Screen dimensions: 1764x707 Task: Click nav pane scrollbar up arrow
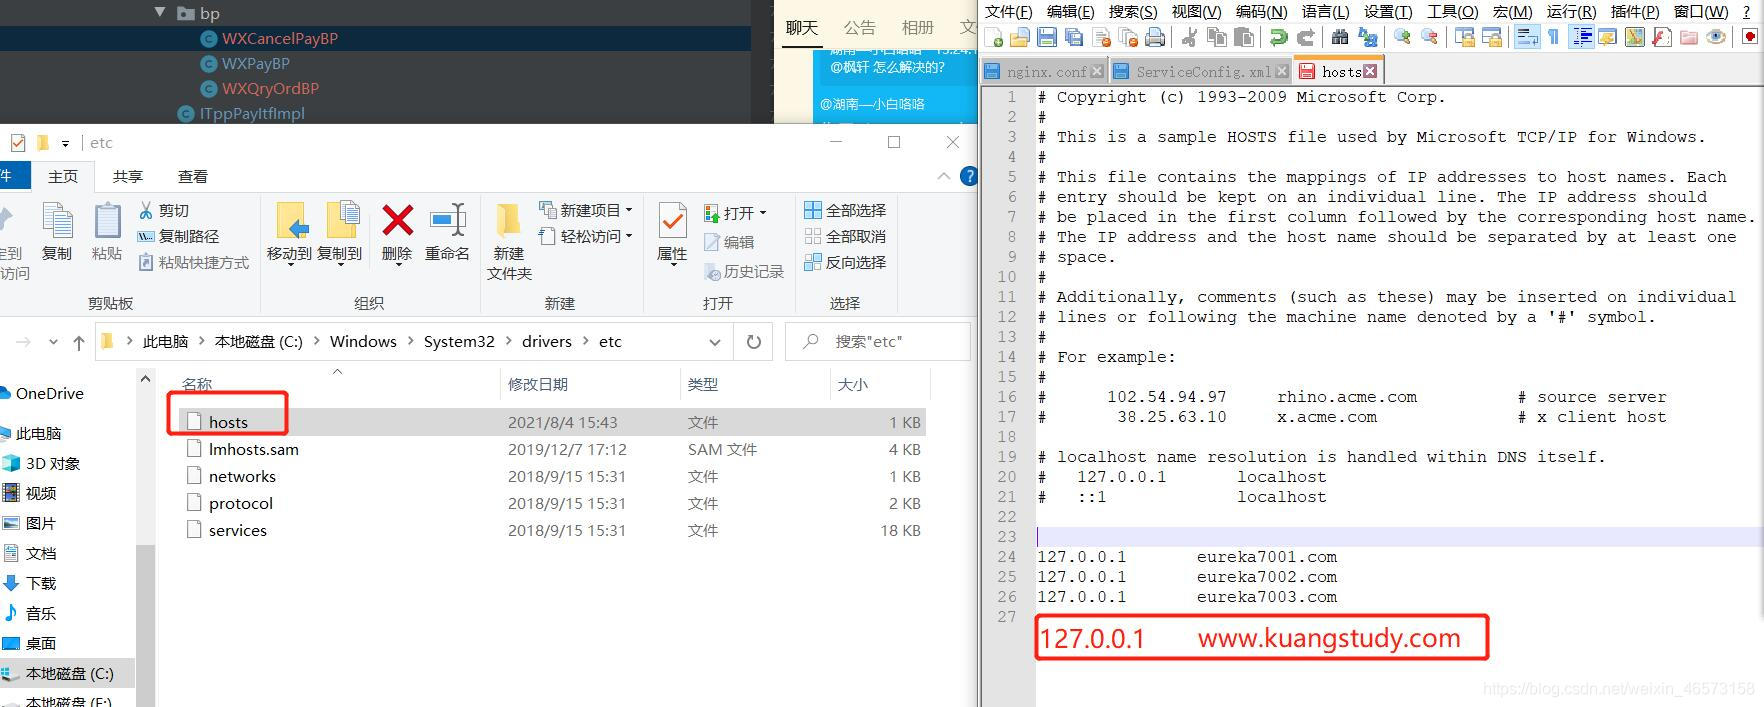click(x=145, y=379)
